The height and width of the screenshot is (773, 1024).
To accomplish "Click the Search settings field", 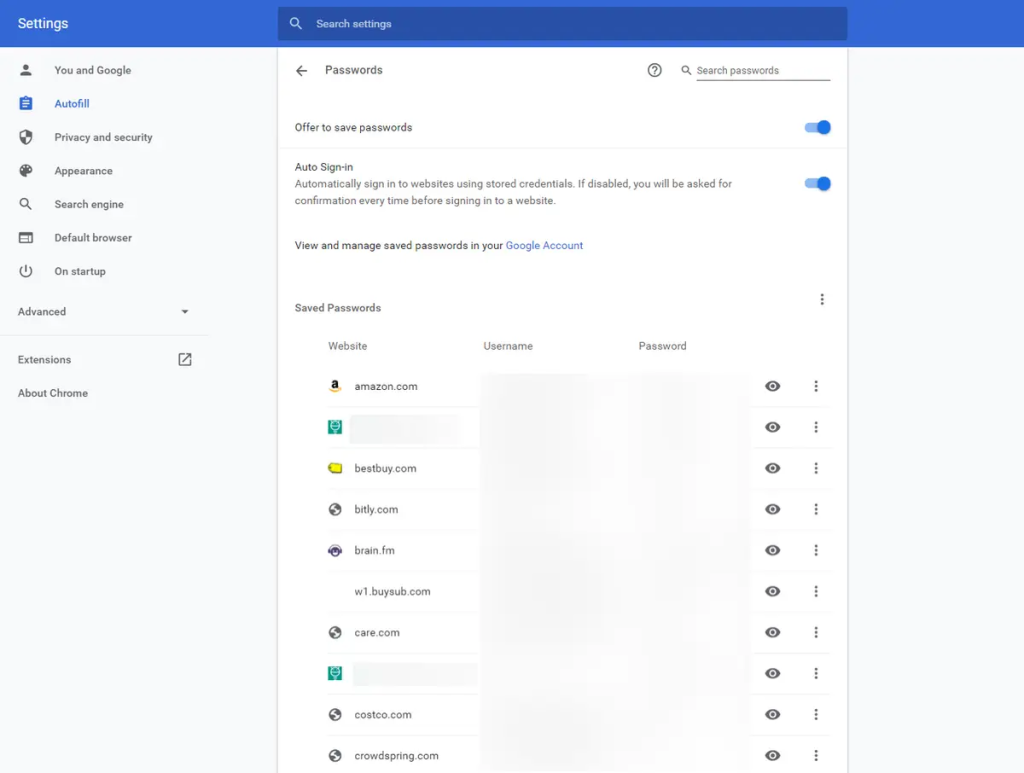I will click(x=562, y=24).
